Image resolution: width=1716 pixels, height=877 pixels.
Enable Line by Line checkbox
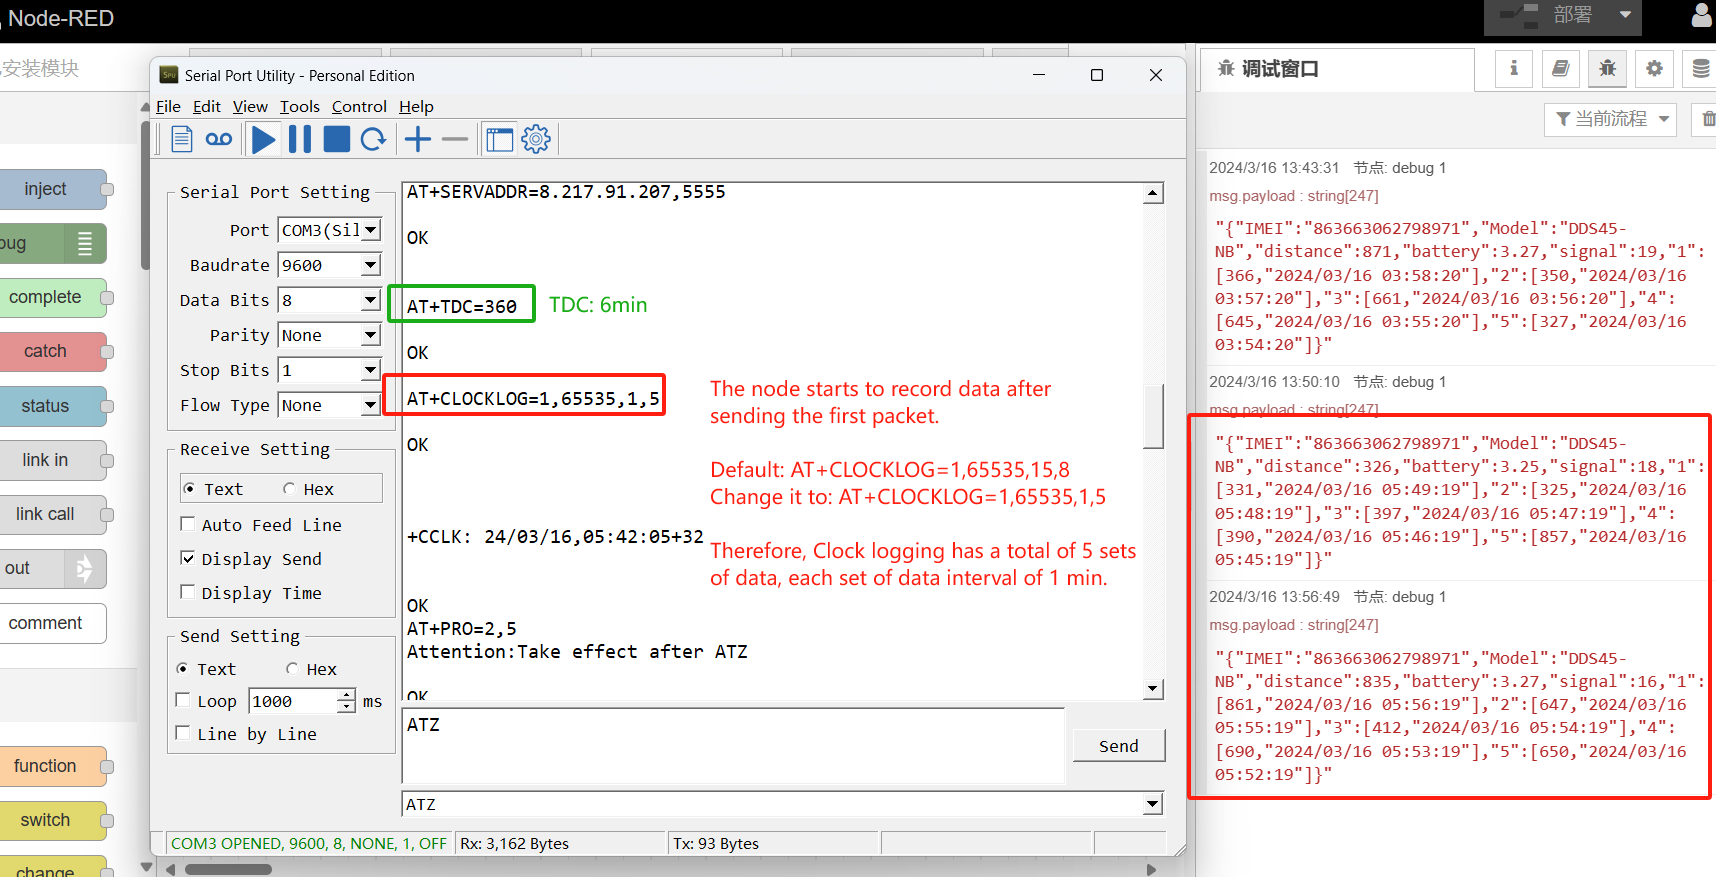183,733
